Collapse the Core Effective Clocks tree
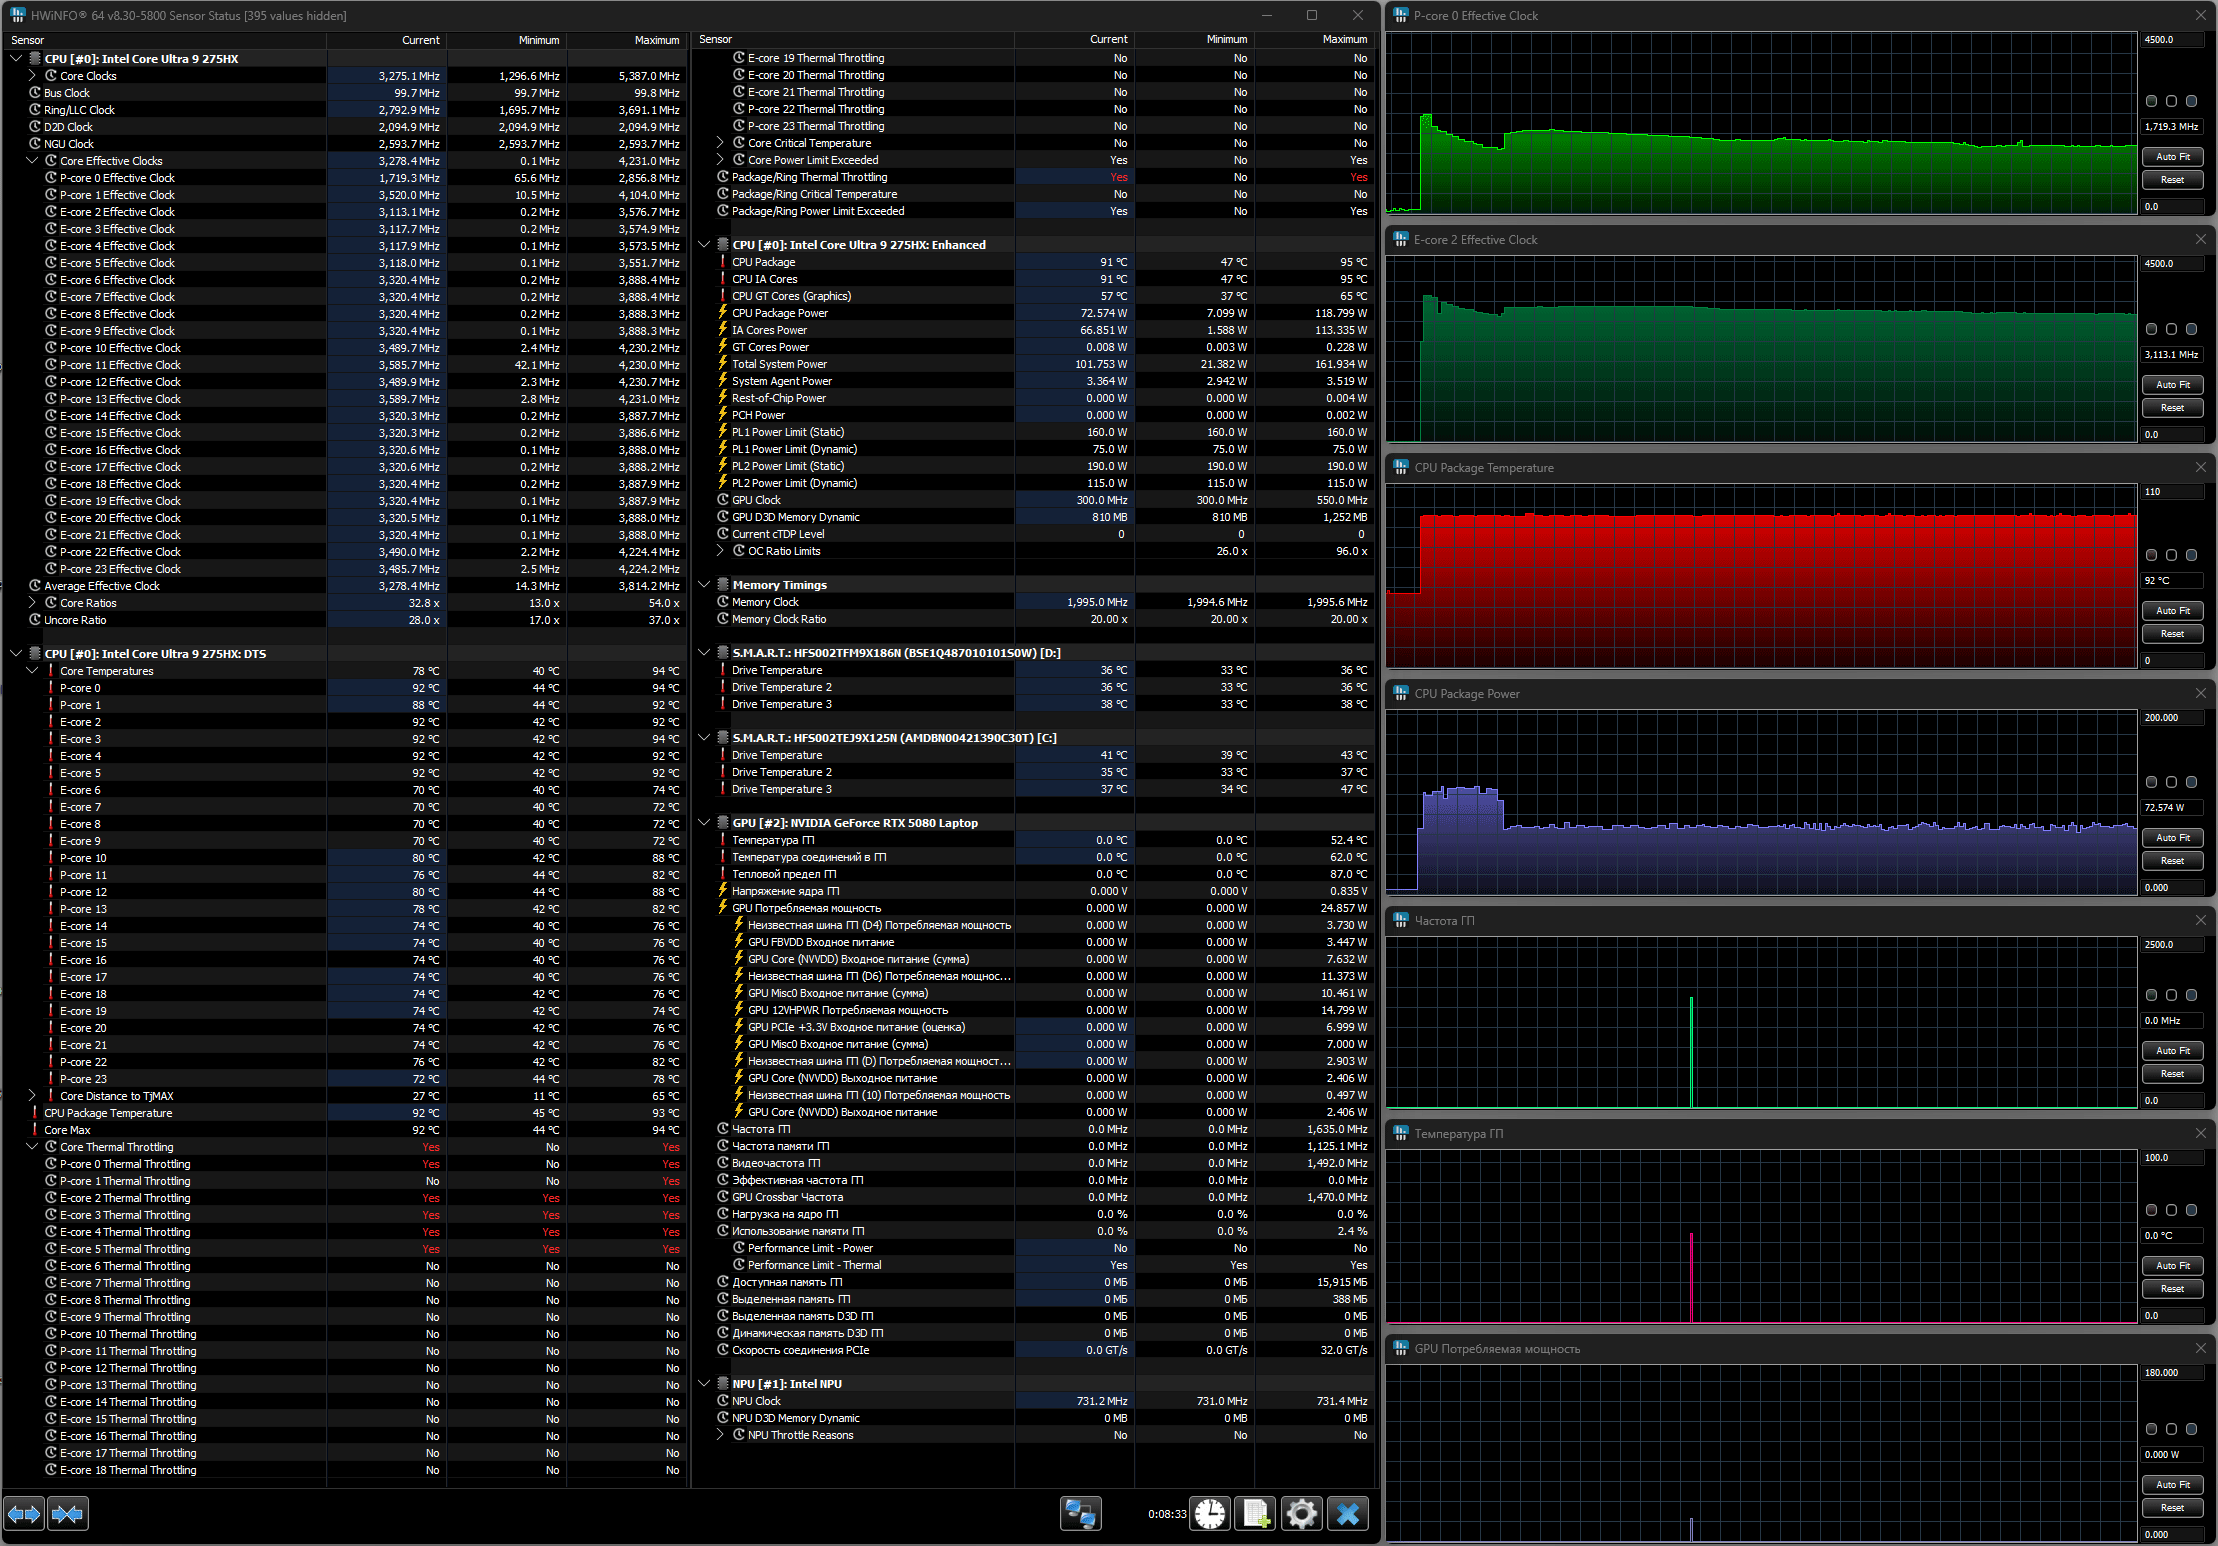Screen dimensions: 2218x1546 pyautogui.click(x=32, y=161)
